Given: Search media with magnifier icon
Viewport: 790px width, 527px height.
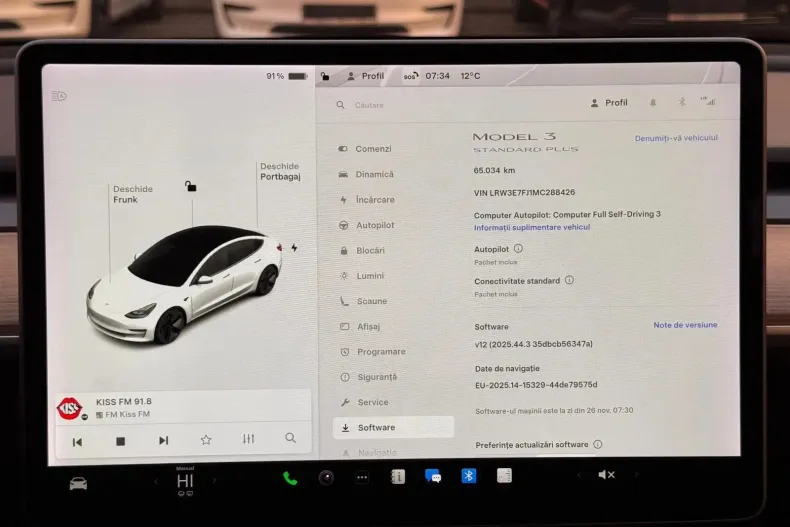Looking at the screenshot, I should click(x=290, y=438).
